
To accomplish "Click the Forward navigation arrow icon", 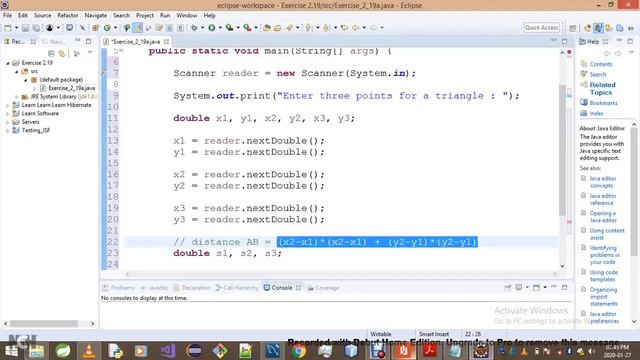I will 373,28.
